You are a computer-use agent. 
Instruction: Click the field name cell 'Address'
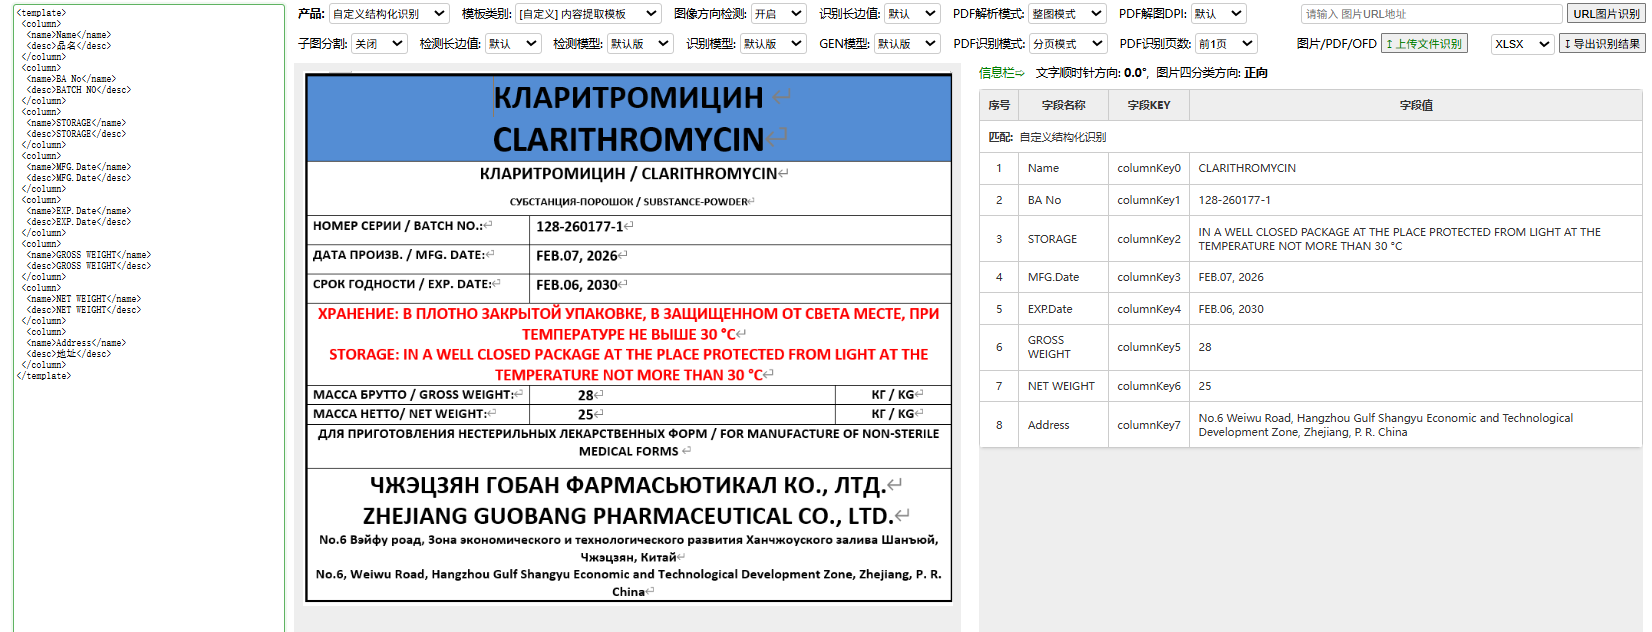click(x=1063, y=425)
